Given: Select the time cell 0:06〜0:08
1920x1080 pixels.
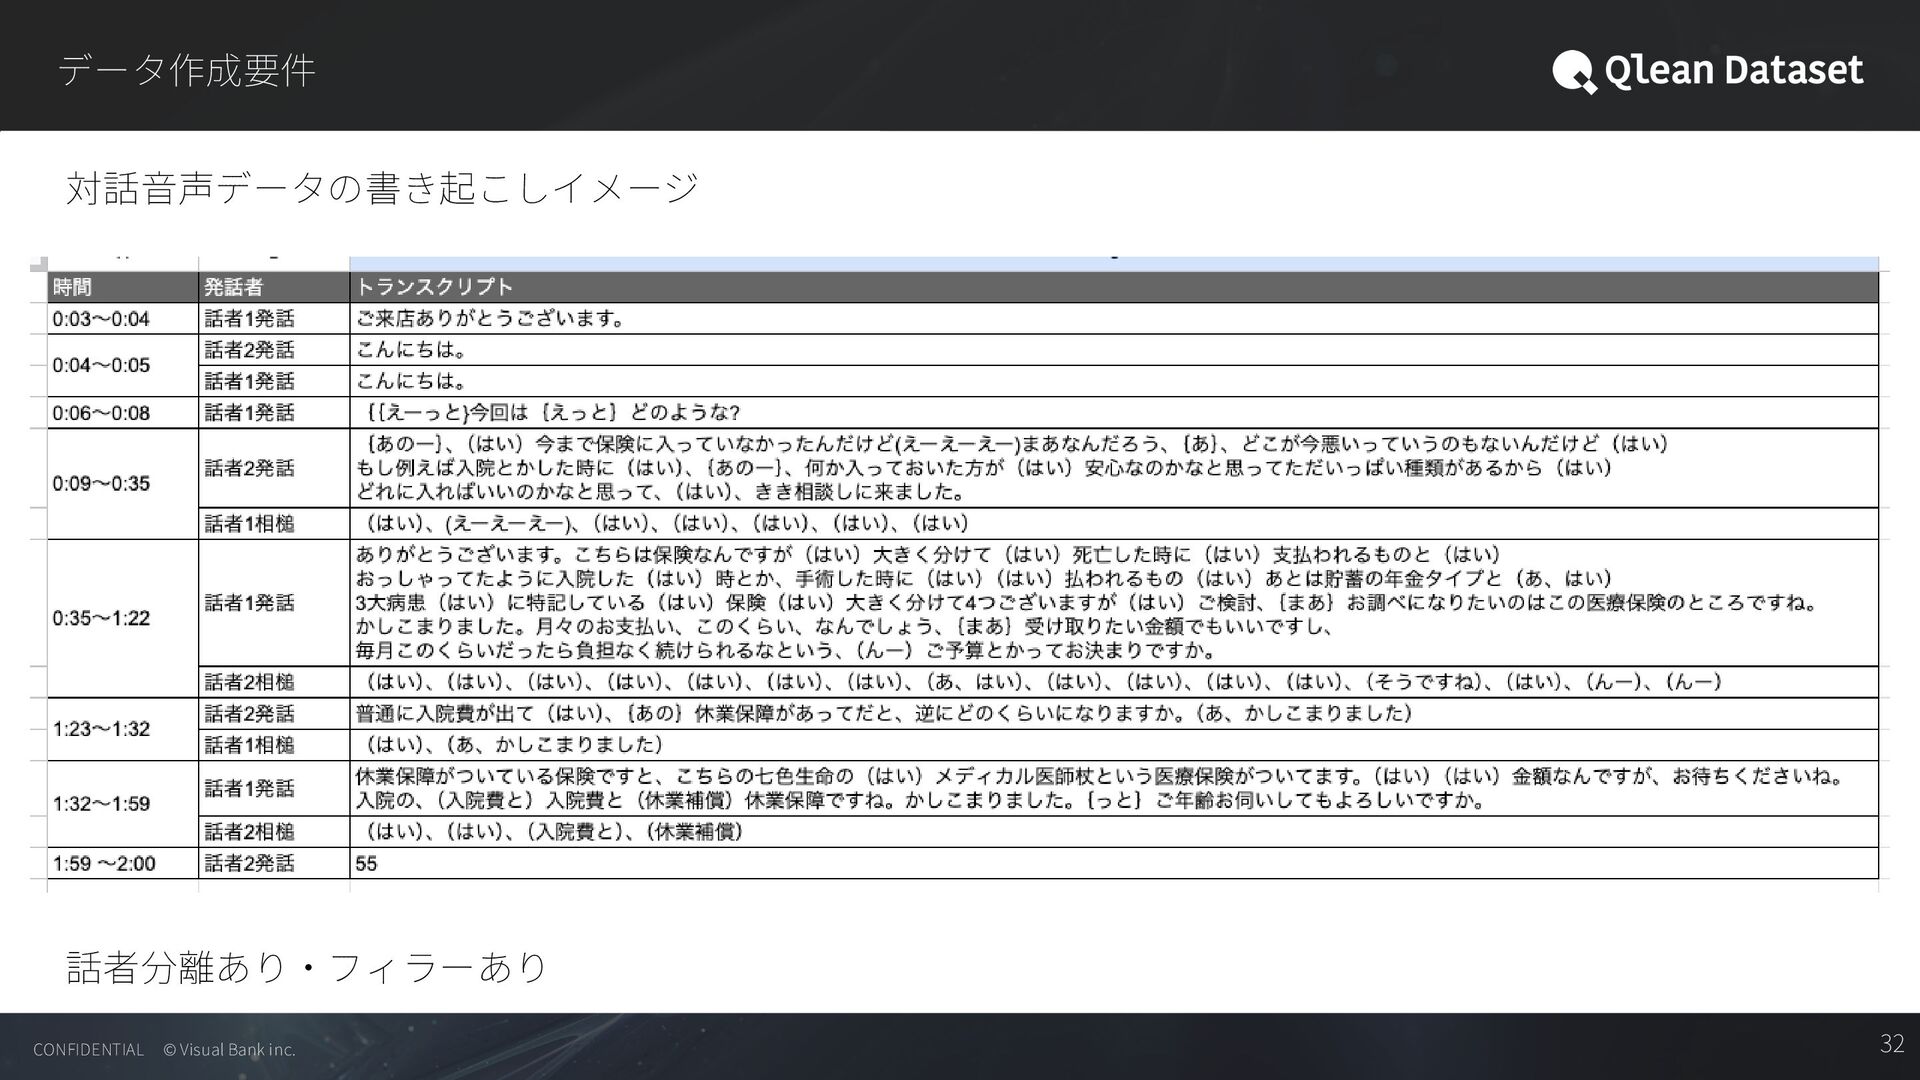Looking at the screenshot, I should click(x=123, y=413).
